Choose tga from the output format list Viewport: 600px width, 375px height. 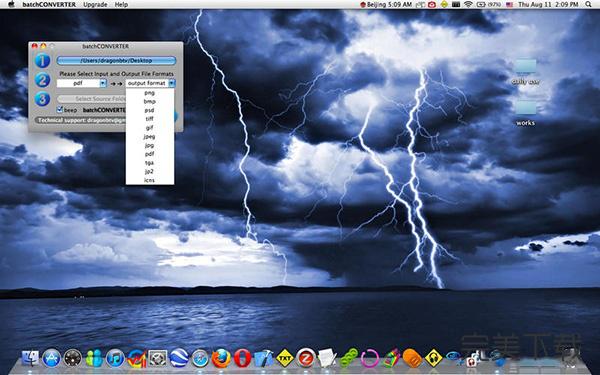click(x=150, y=163)
